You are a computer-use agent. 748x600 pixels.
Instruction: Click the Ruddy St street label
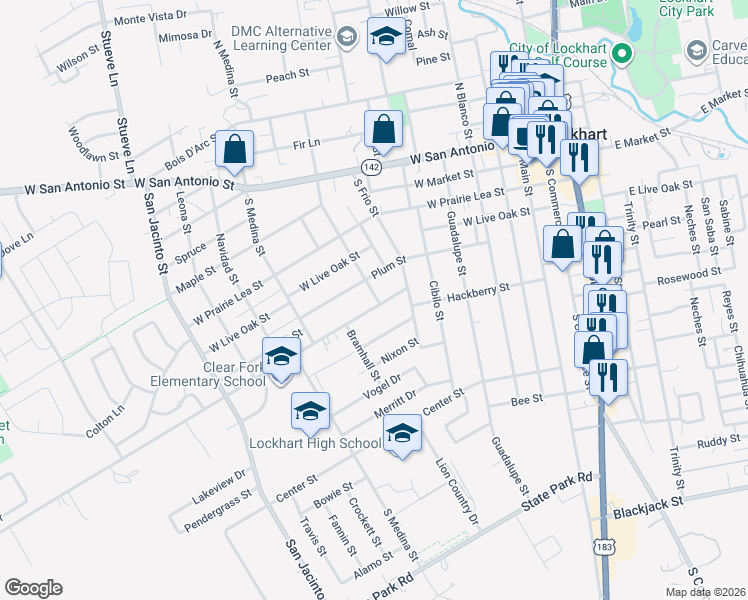719,441
